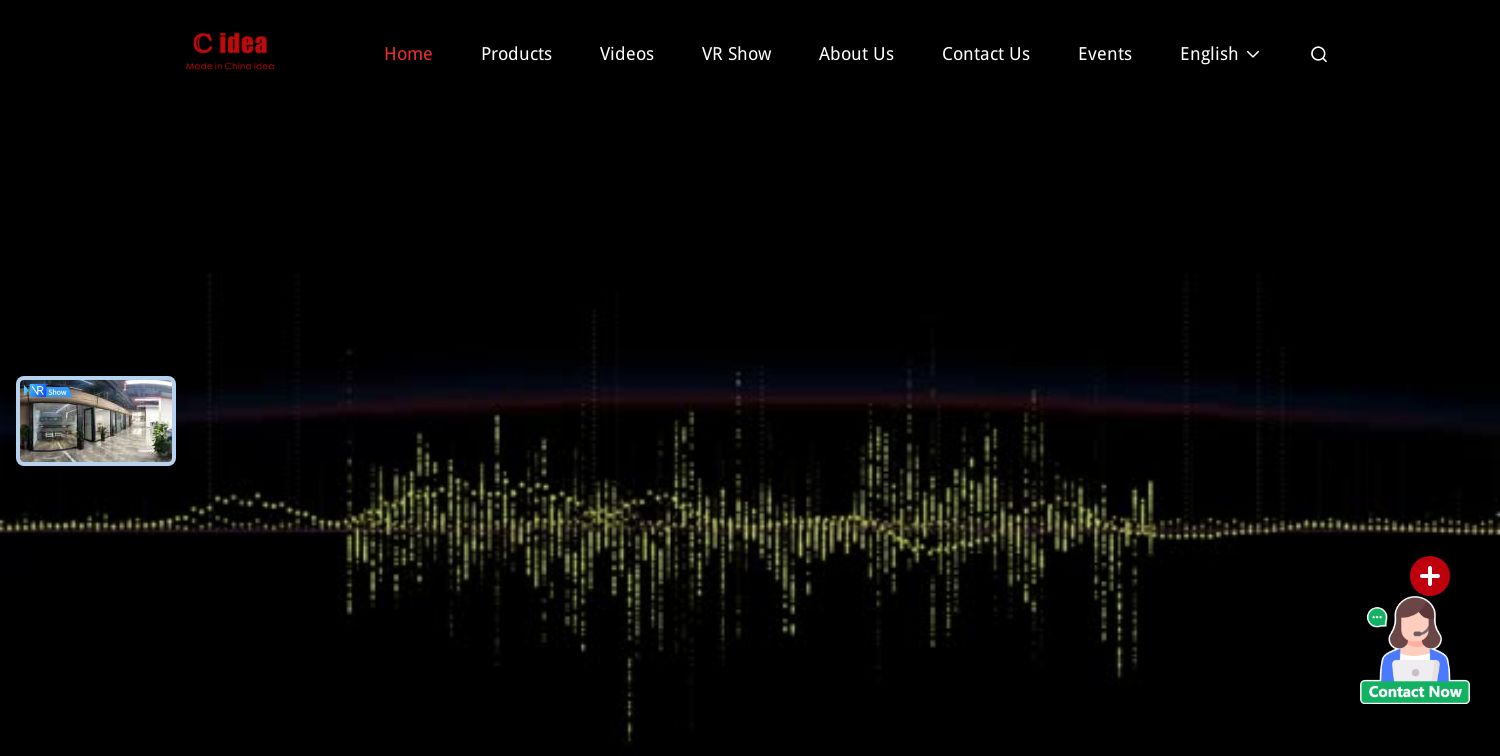The image size is (1500, 756).
Task: Click the 'Made in China idea' tagline
Action: point(230,67)
